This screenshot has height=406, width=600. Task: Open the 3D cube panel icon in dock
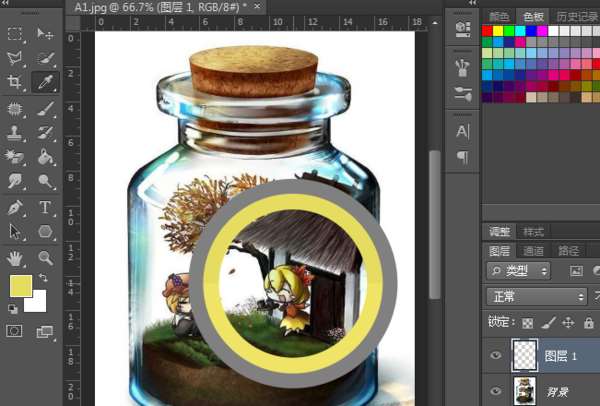(x=463, y=29)
